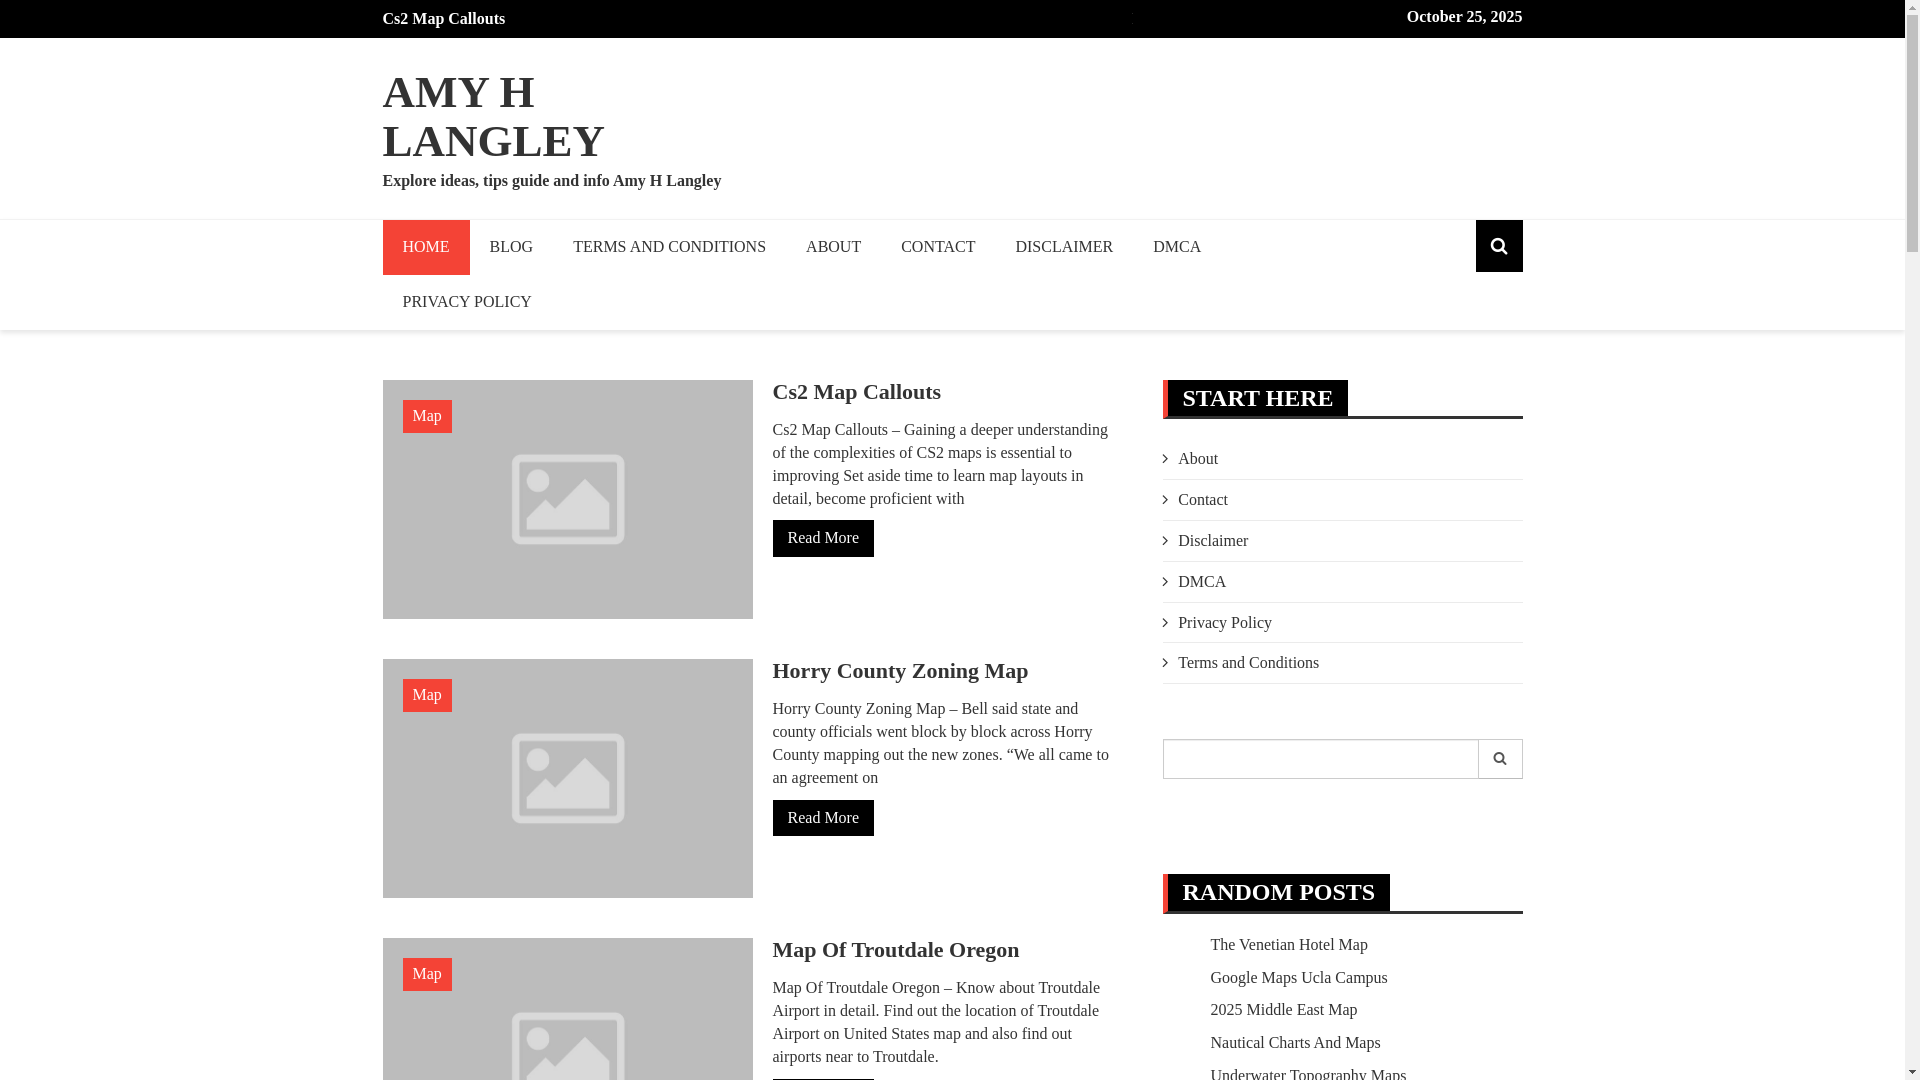
Task: Open DMCA in the navigation bar
Action: [x=1177, y=247]
